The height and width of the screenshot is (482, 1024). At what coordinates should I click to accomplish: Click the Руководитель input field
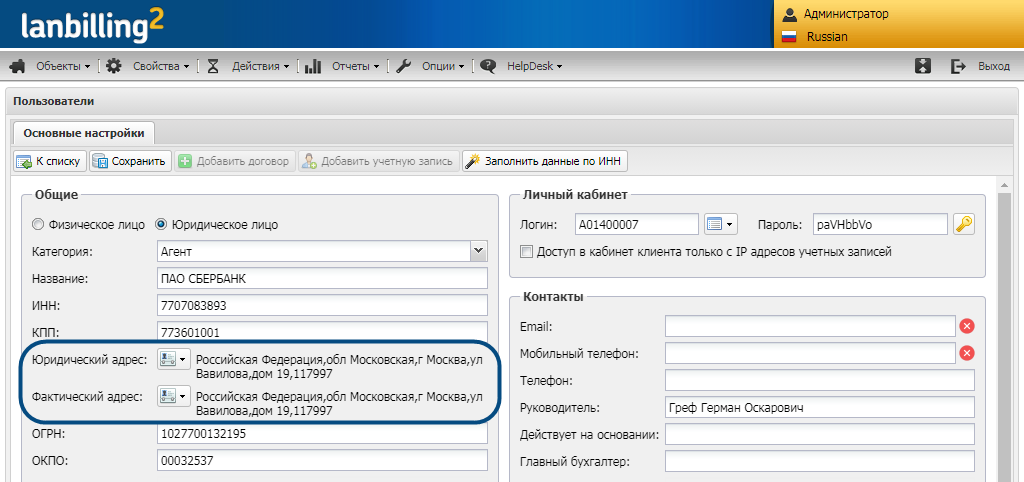click(820, 408)
